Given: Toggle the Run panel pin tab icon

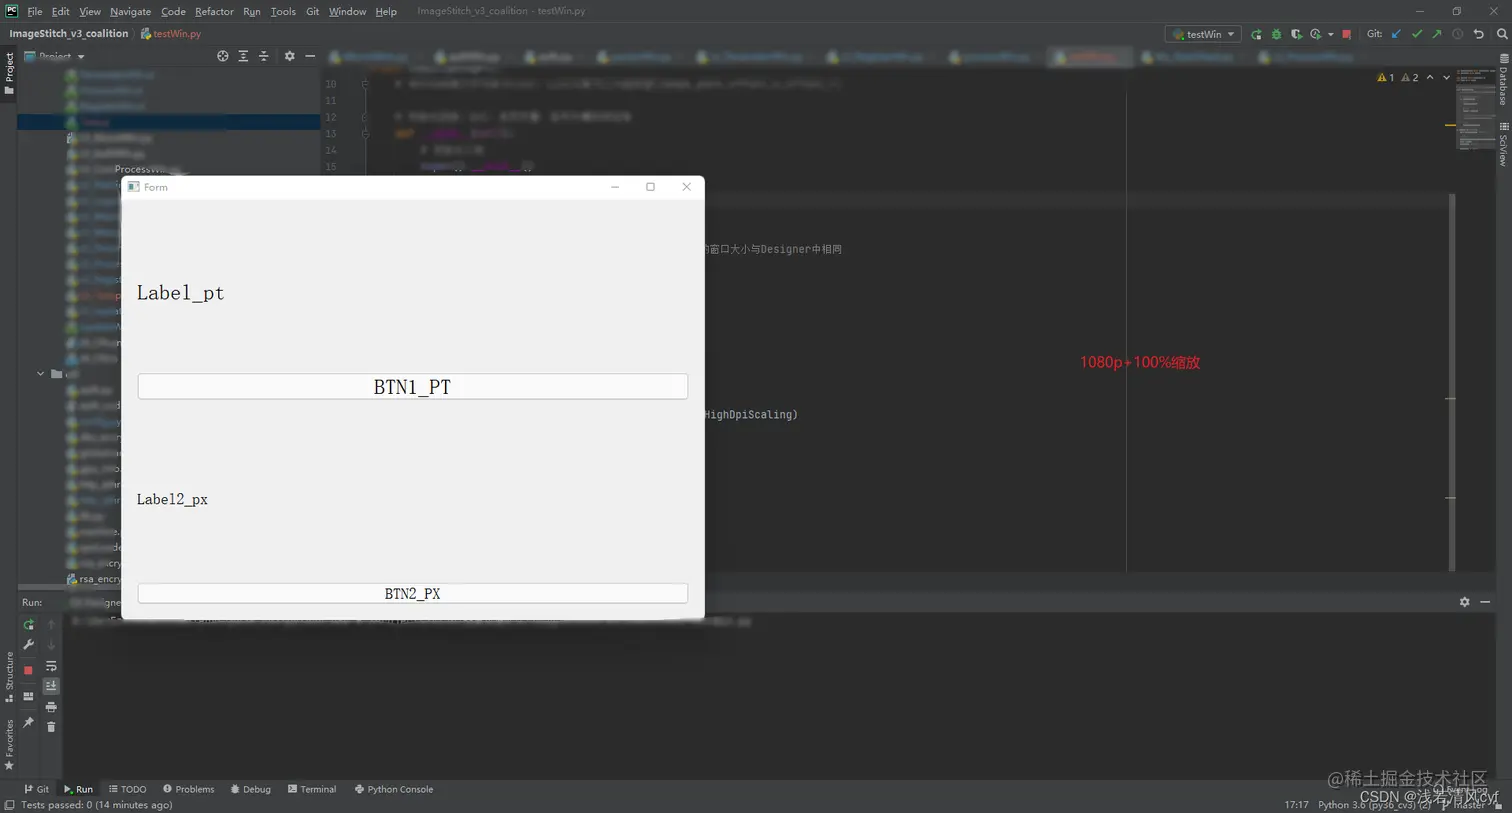Looking at the screenshot, I should 28,722.
